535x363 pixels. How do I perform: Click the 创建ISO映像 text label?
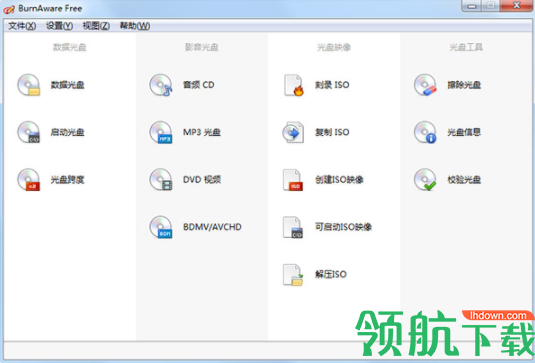(x=339, y=179)
